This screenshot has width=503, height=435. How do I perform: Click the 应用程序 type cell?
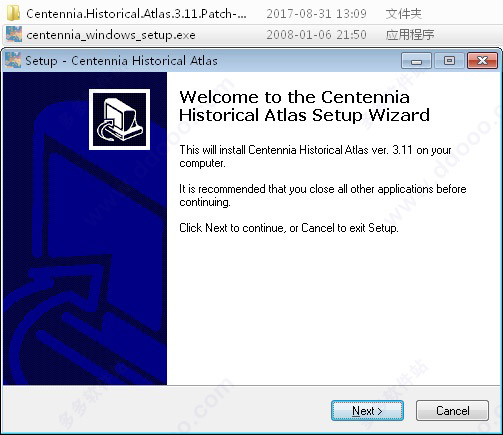click(410, 35)
